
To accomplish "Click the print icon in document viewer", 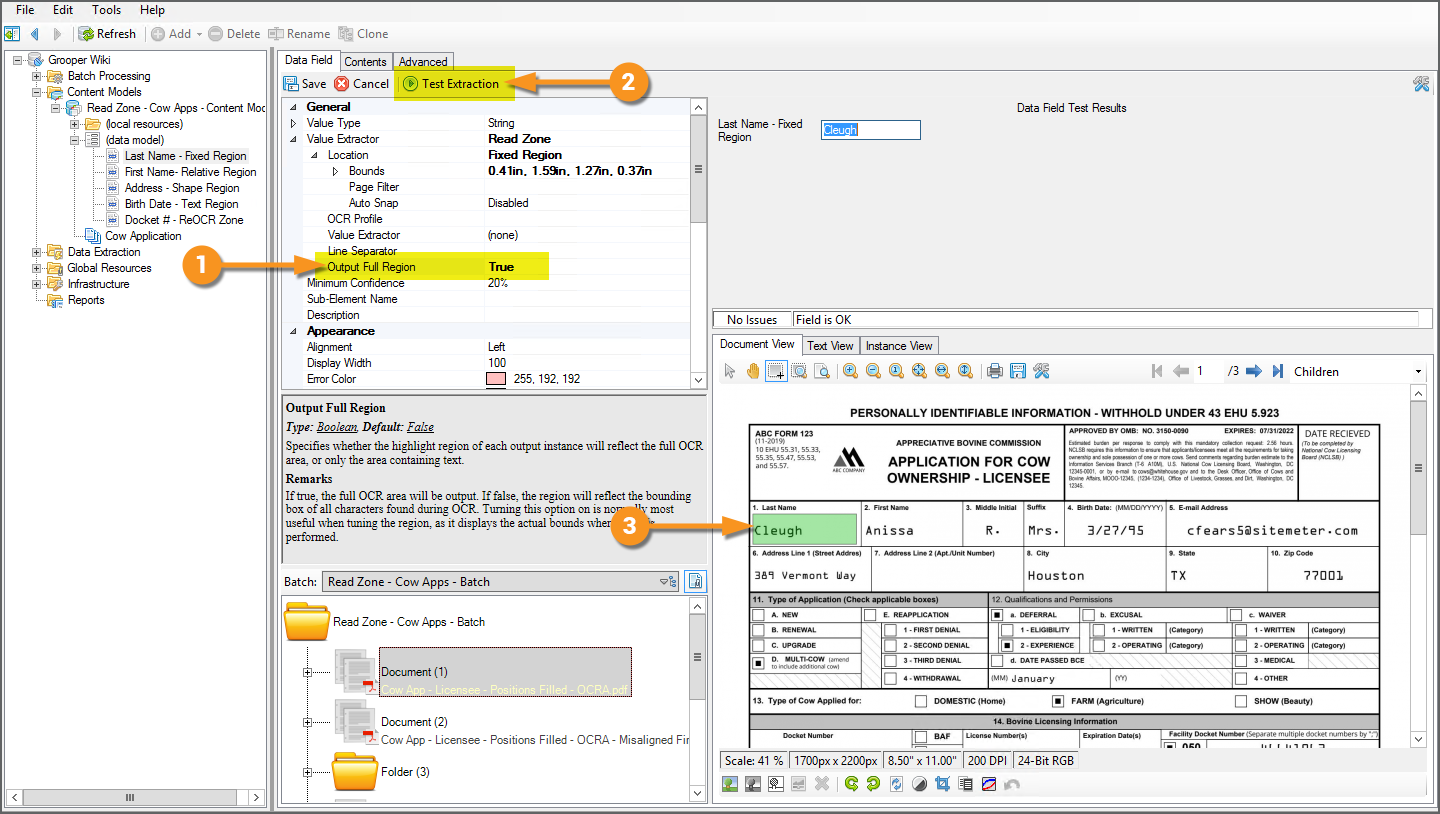I will point(995,371).
